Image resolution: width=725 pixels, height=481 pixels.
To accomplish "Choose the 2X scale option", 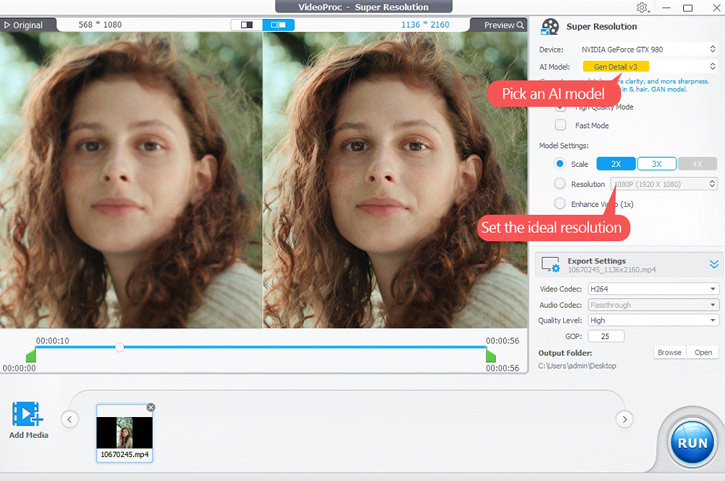I will coord(616,163).
